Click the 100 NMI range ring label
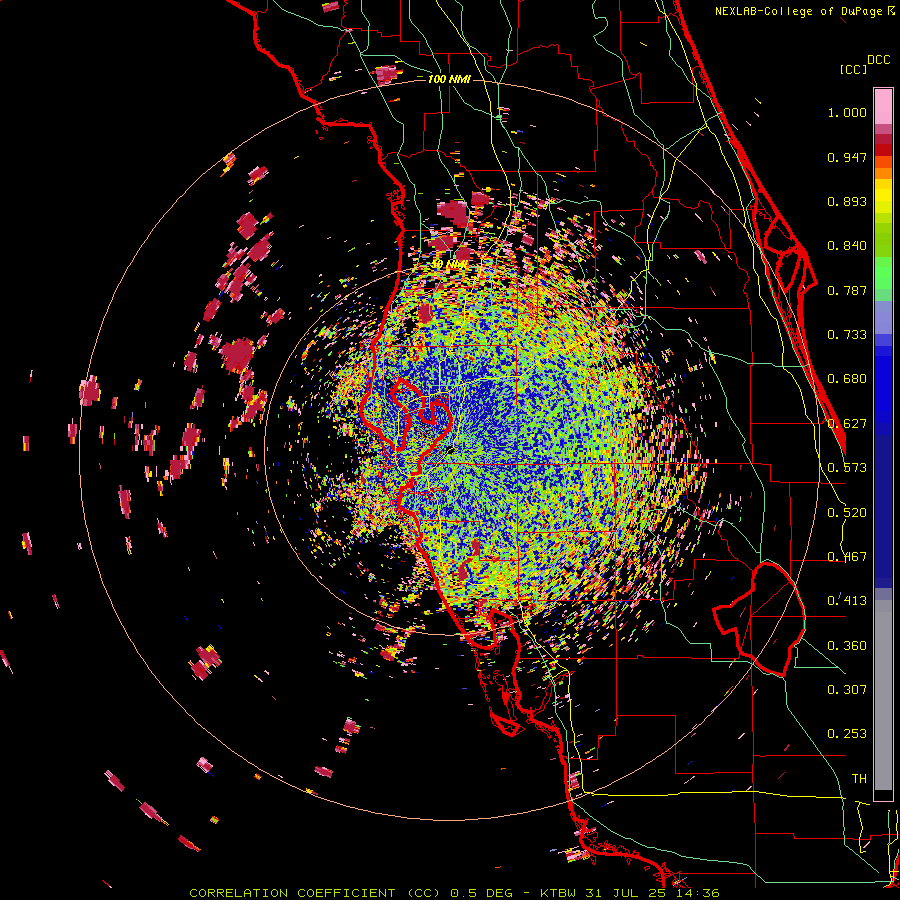 point(449,79)
